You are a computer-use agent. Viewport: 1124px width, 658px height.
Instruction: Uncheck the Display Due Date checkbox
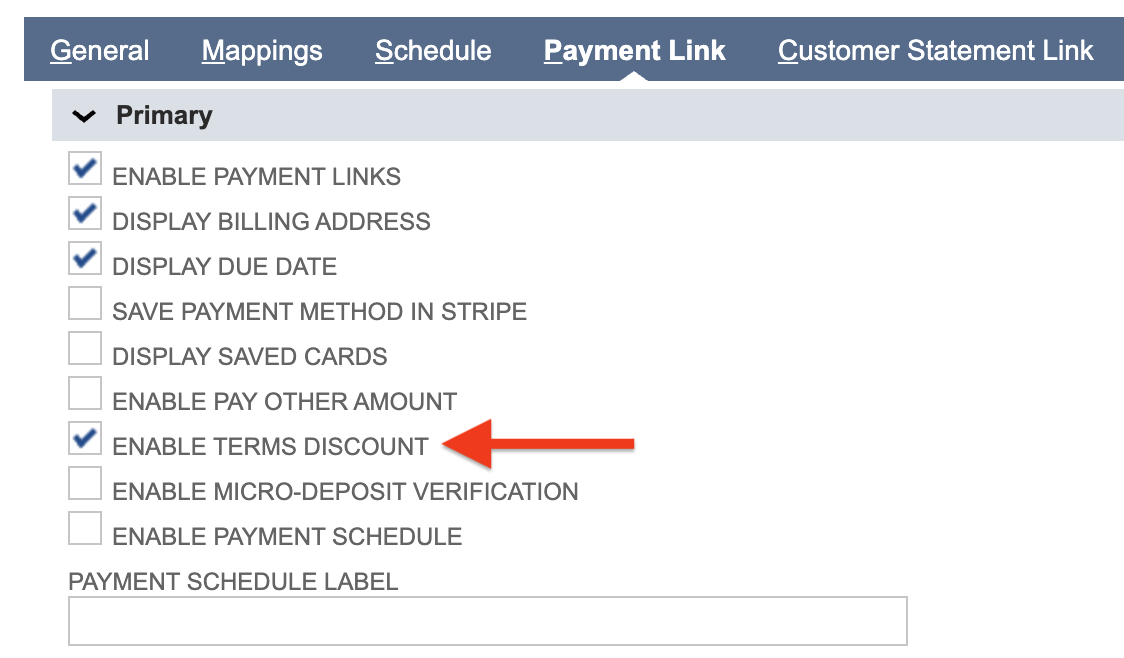[x=85, y=258]
